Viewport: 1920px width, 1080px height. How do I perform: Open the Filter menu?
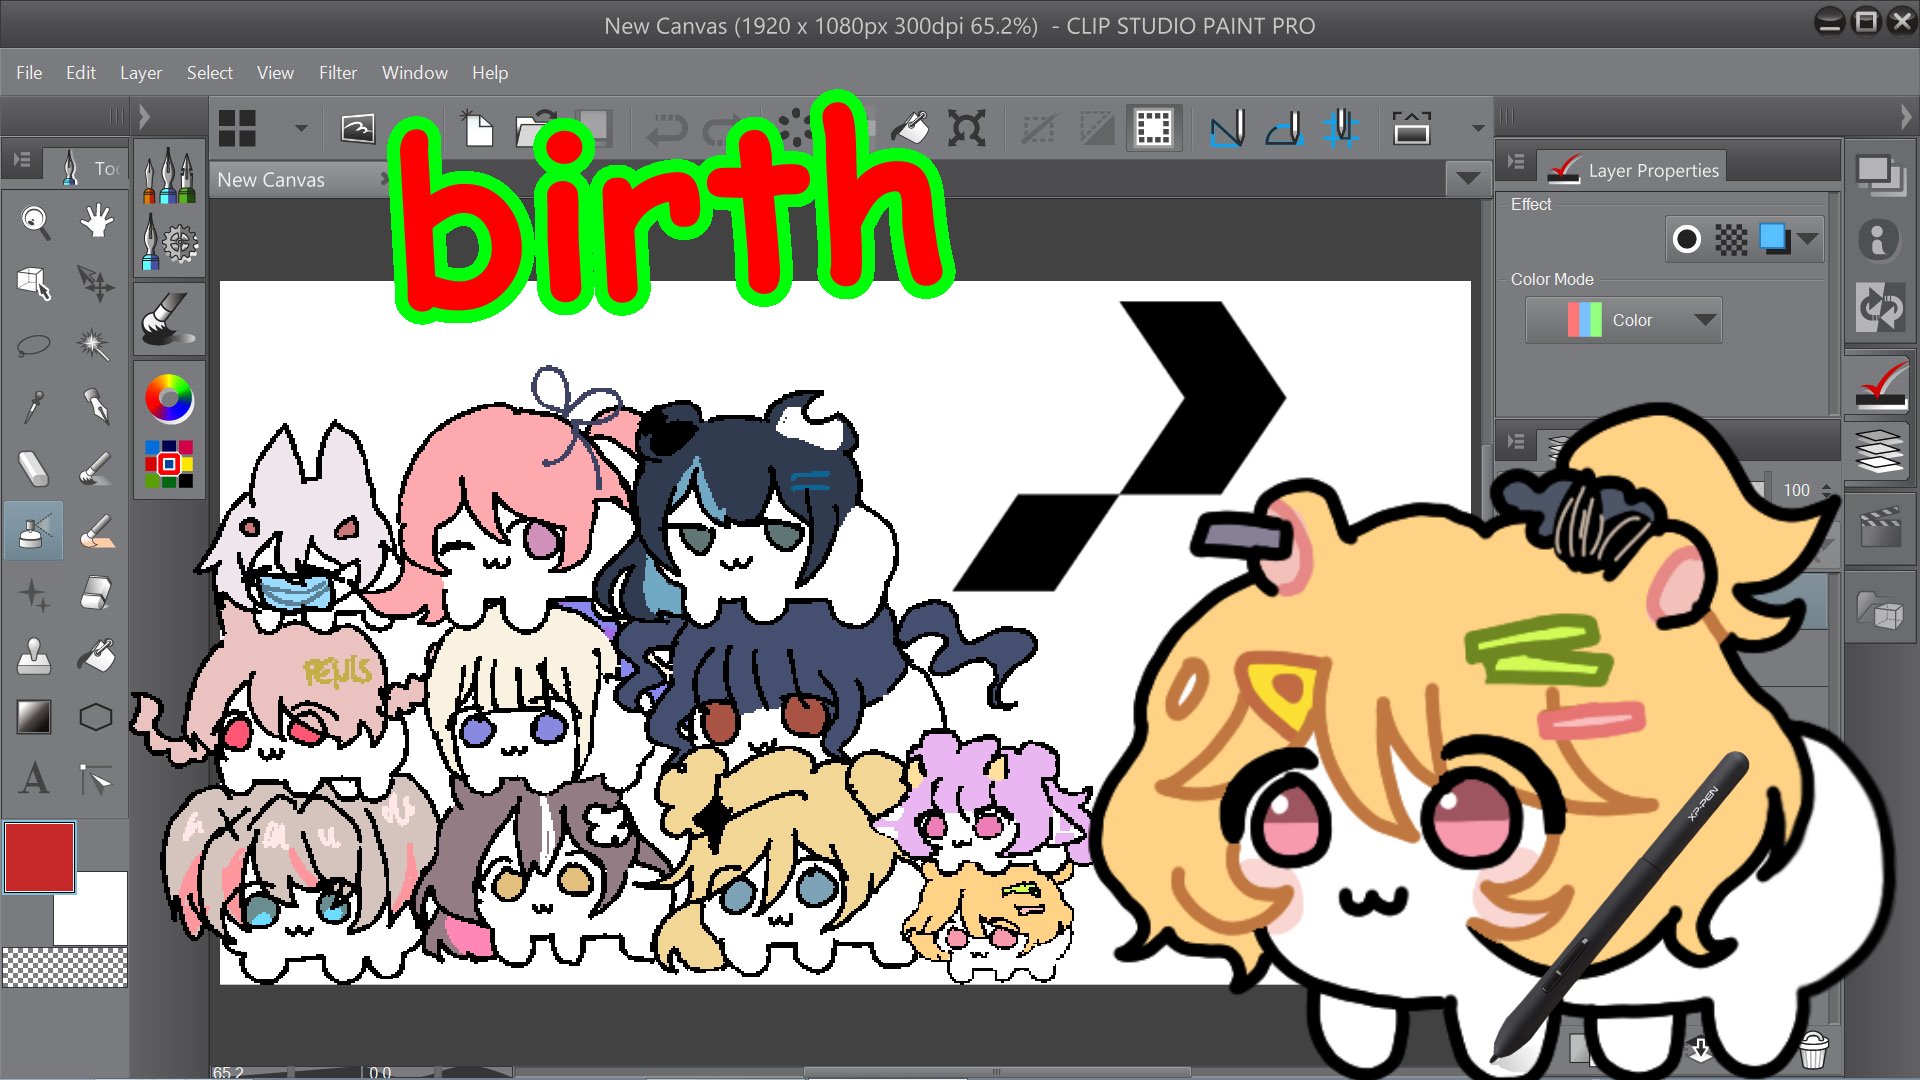point(337,73)
